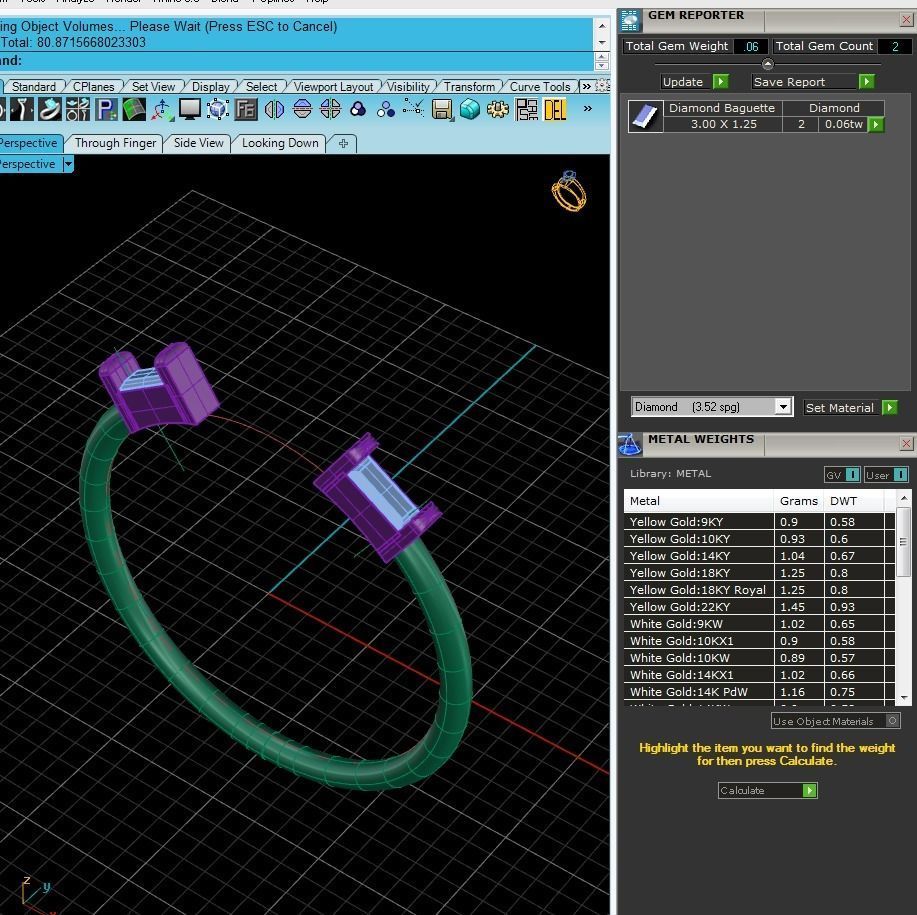
Task: Click the Total Gem Weight .06 field
Action: [x=751, y=46]
